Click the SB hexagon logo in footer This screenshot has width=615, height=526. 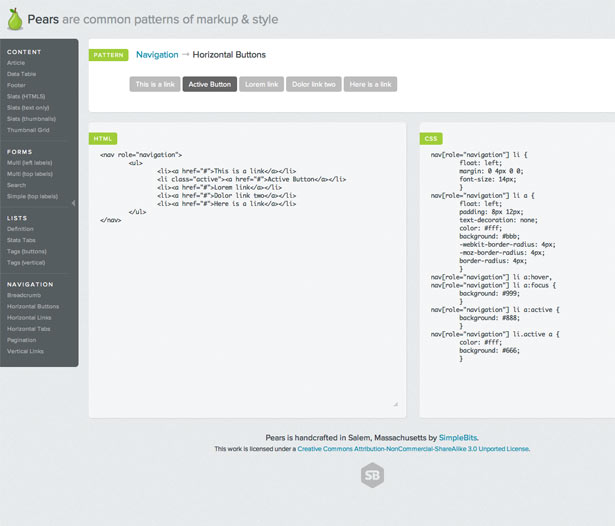372,475
